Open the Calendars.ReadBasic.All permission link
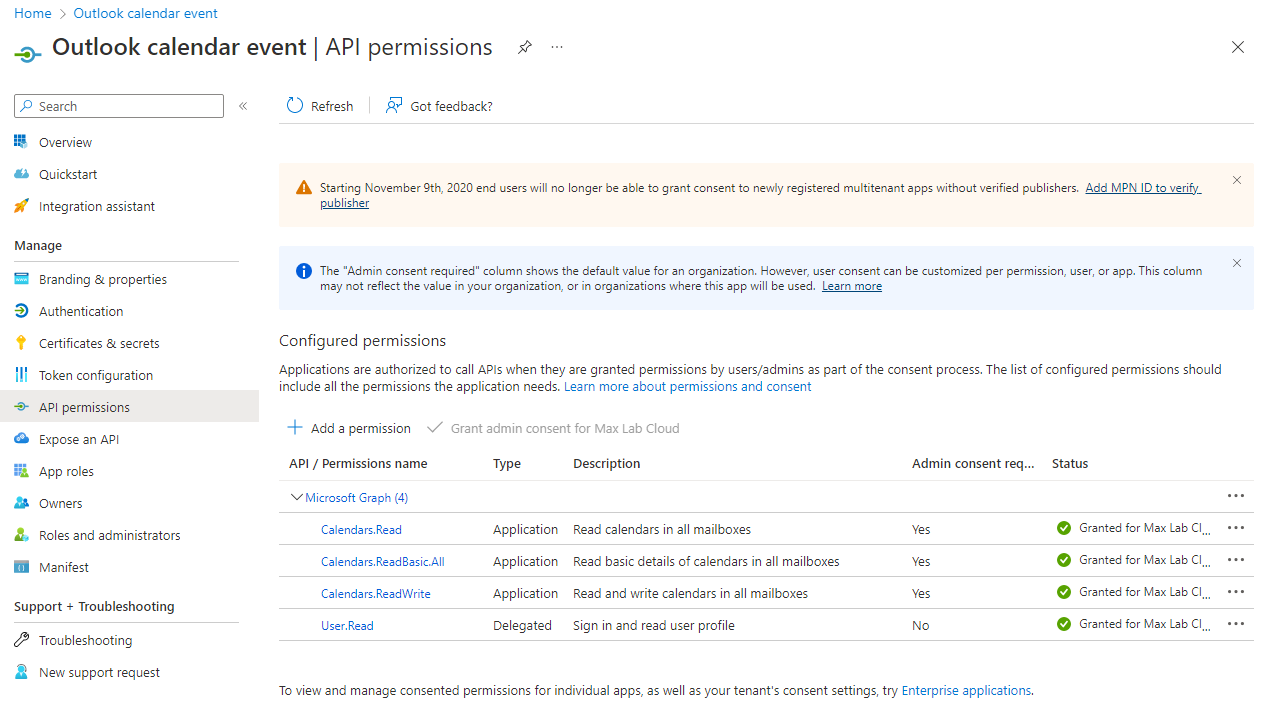Viewport: 1267px width, 715px height. (383, 561)
